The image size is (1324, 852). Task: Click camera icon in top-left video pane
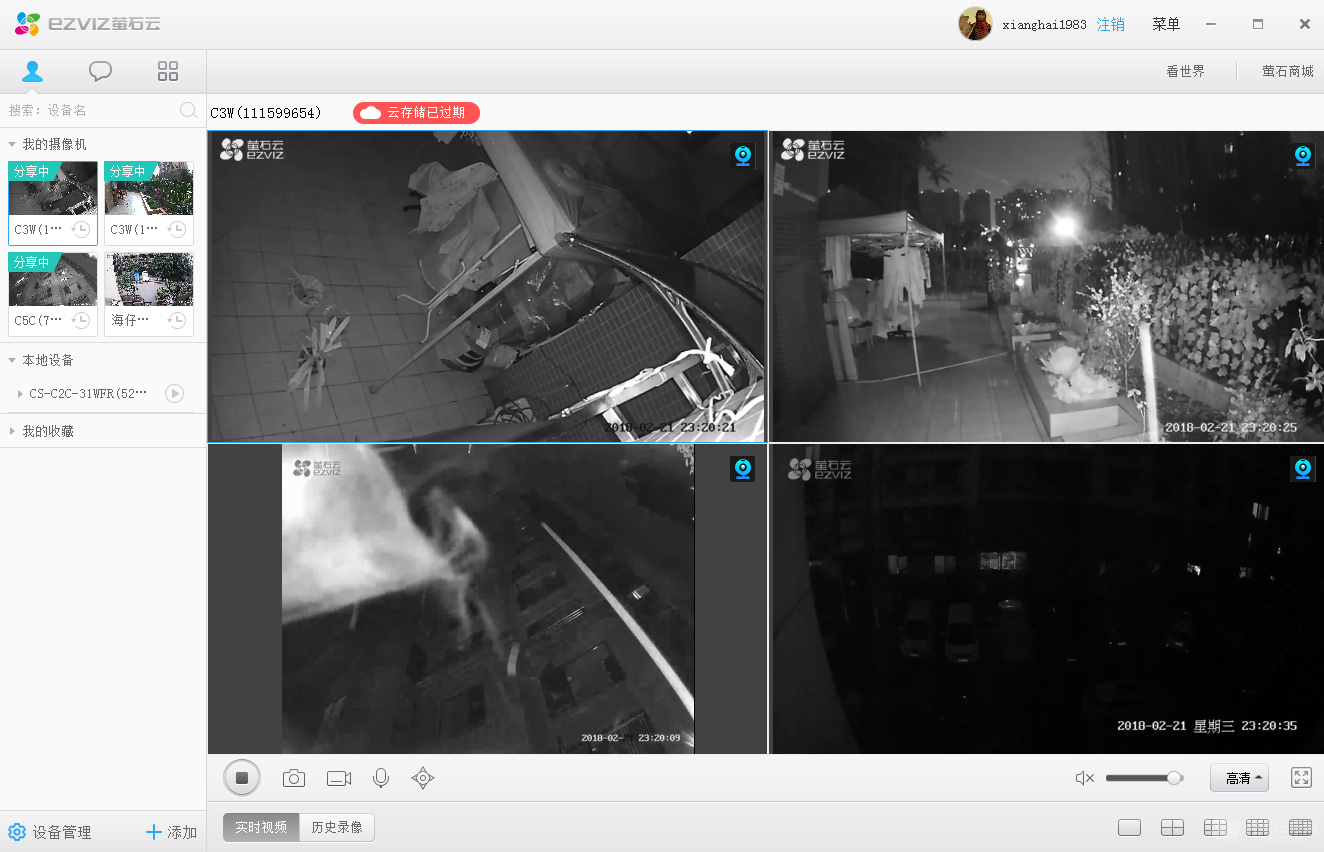(x=743, y=156)
